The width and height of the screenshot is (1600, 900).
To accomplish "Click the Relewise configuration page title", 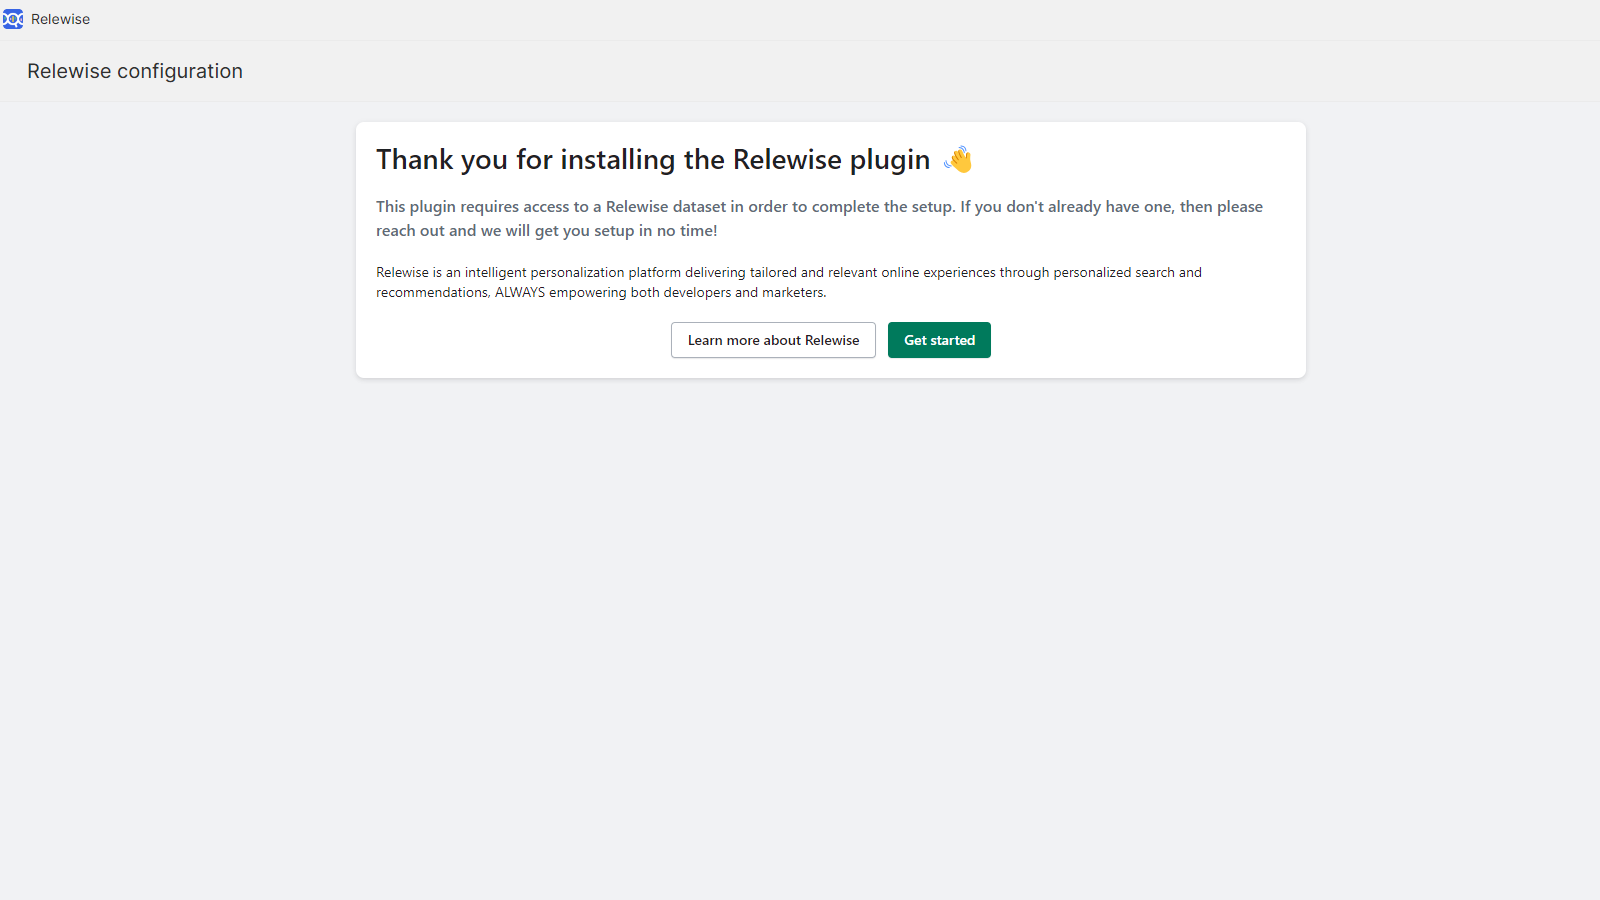I will (x=135, y=71).
